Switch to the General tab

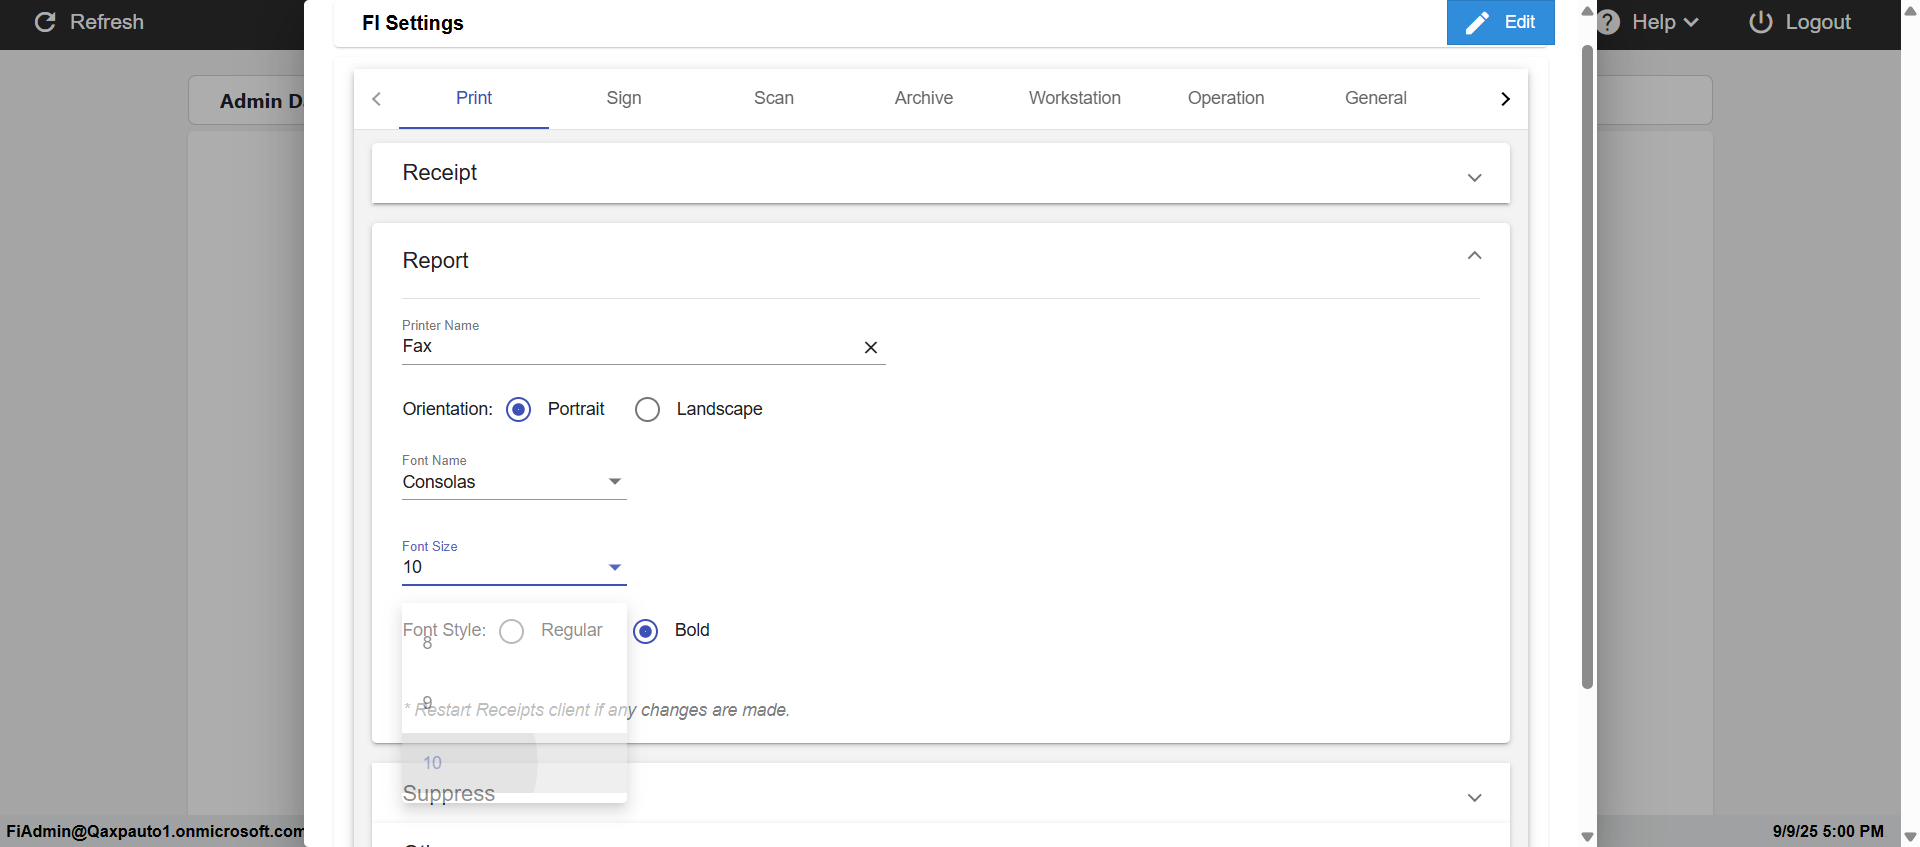[1376, 98]
